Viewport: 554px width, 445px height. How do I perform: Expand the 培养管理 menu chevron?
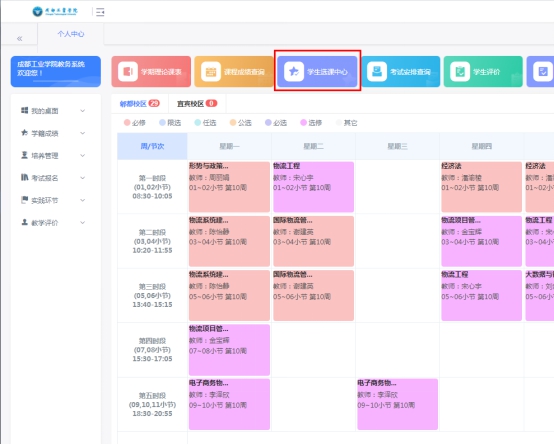pyautogui.click(x=82, y=156)
